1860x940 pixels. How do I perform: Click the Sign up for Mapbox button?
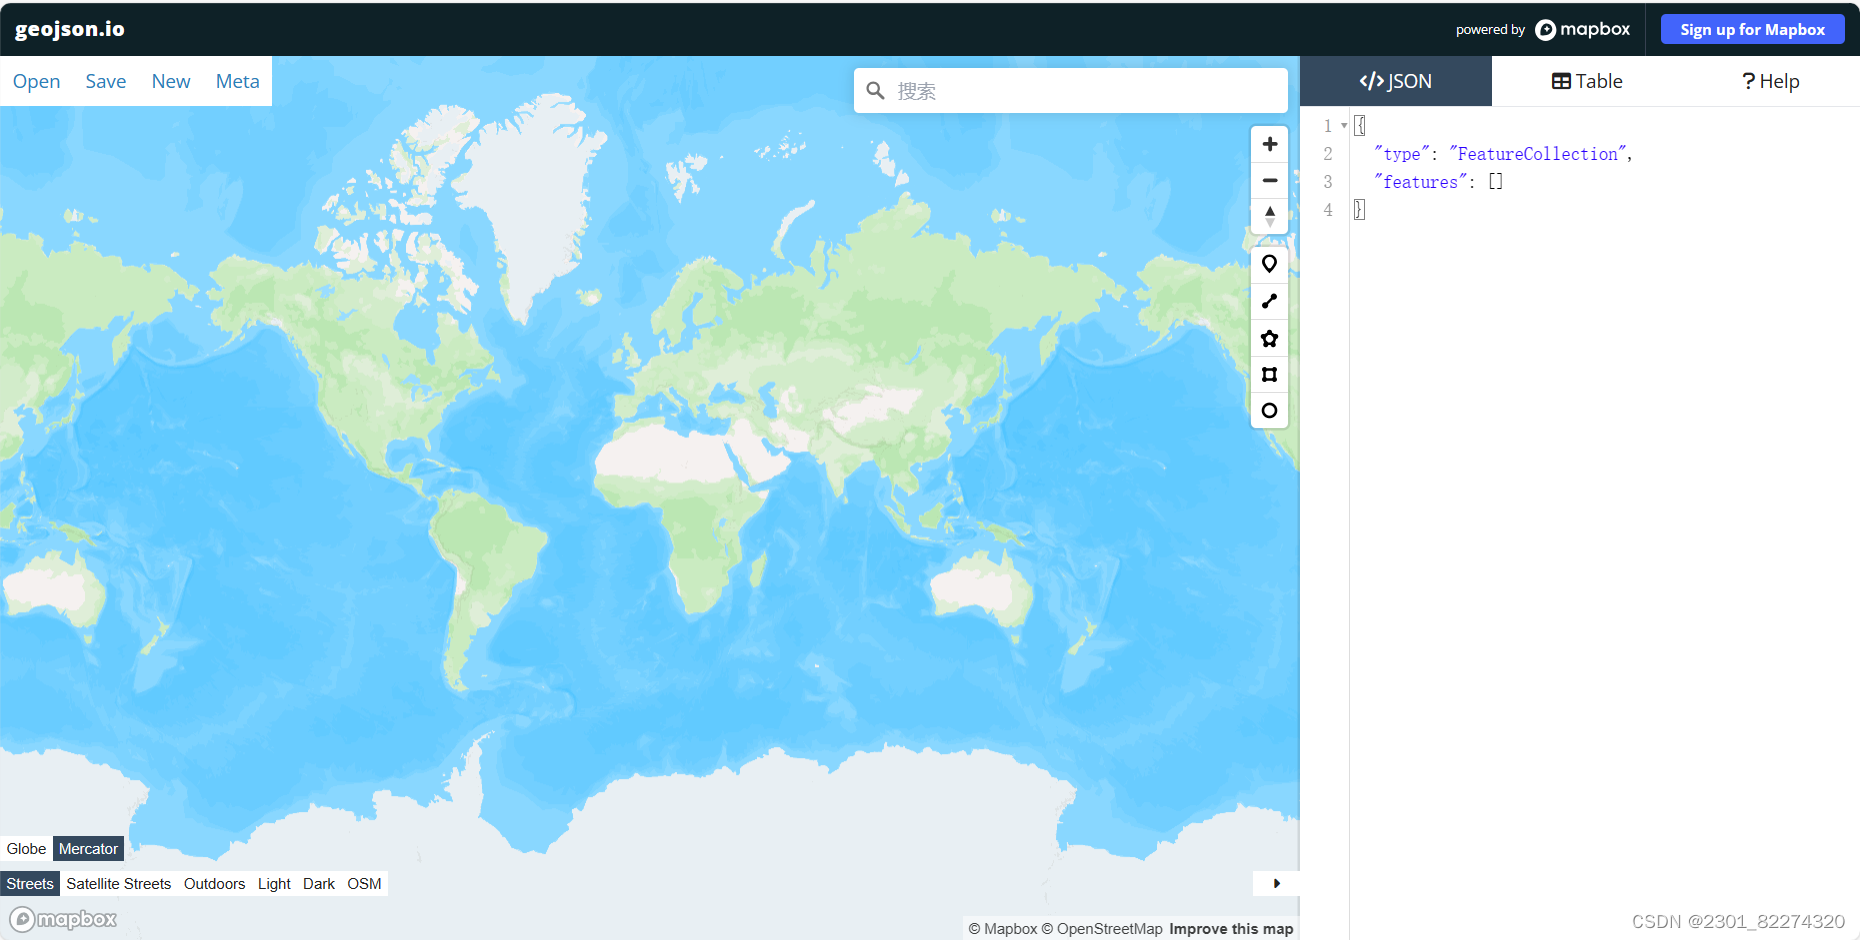point(1752,29)
